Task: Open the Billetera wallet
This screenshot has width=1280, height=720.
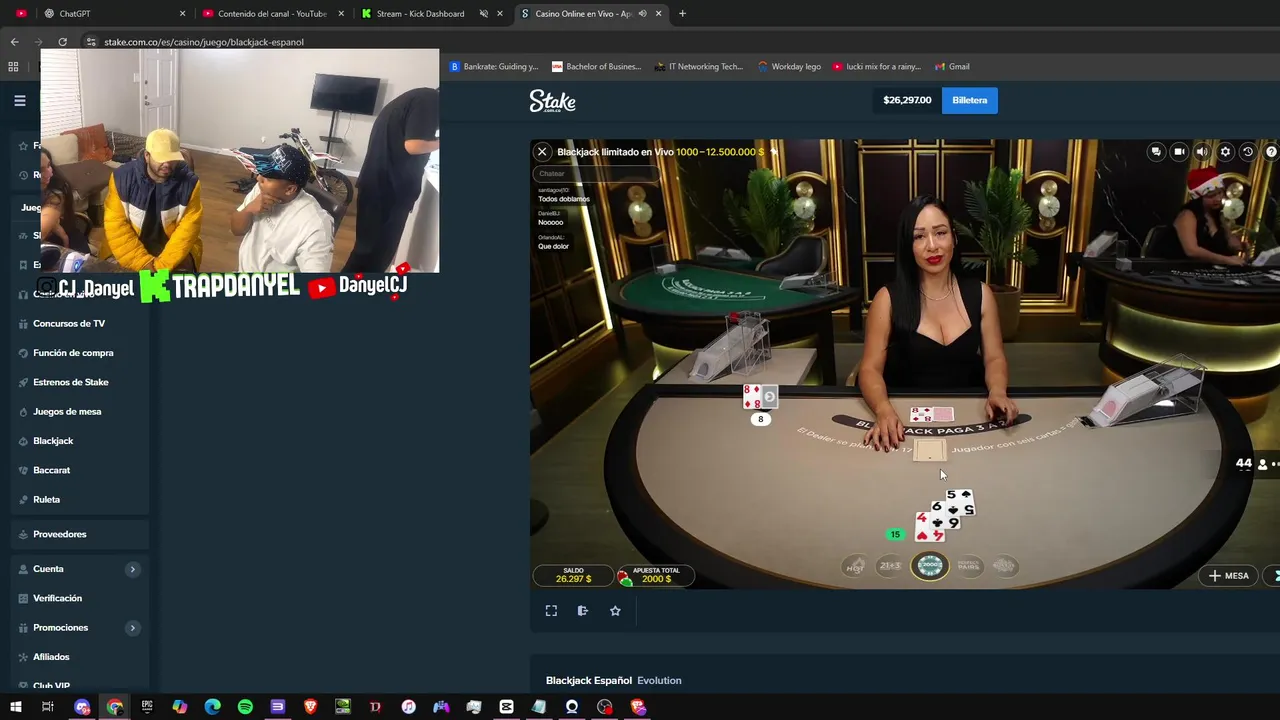Action: click(969, 100)
